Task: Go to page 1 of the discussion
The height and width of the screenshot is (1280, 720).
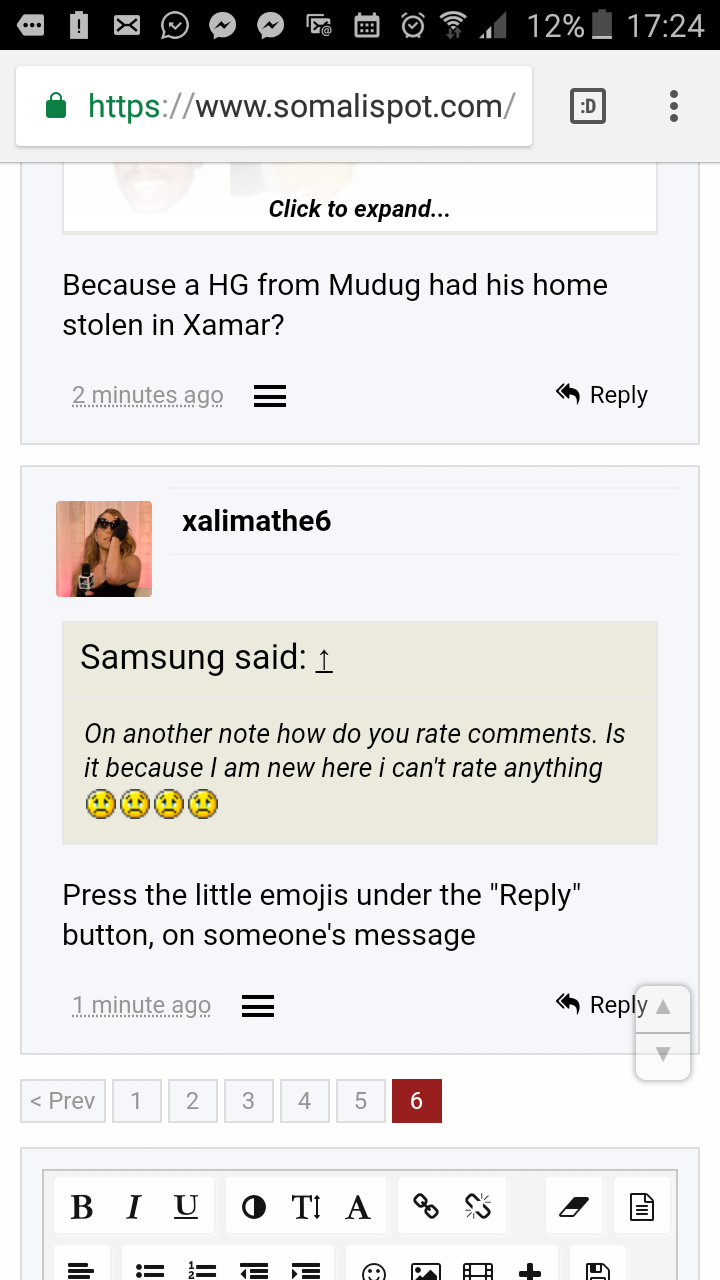Action: coord(136,1100)
